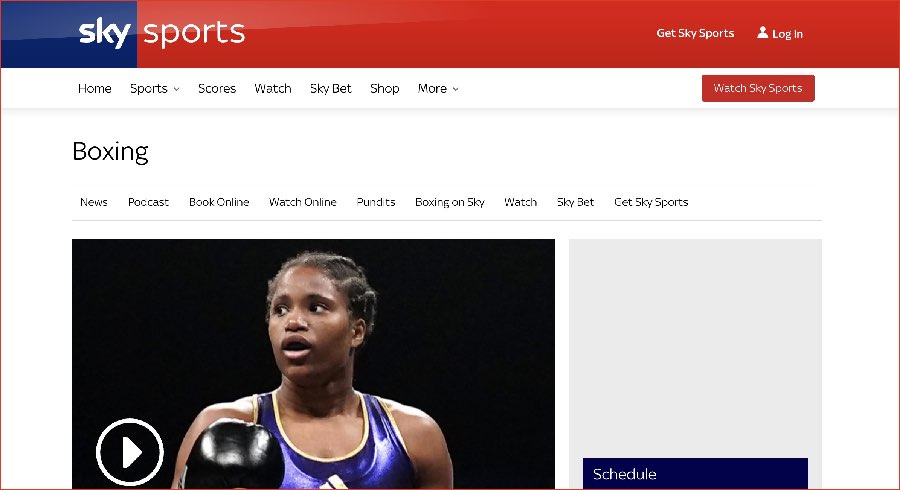Open Sky Bet in main navigation
The width and height of the screenshot is (900, 490).
point(331,88)
